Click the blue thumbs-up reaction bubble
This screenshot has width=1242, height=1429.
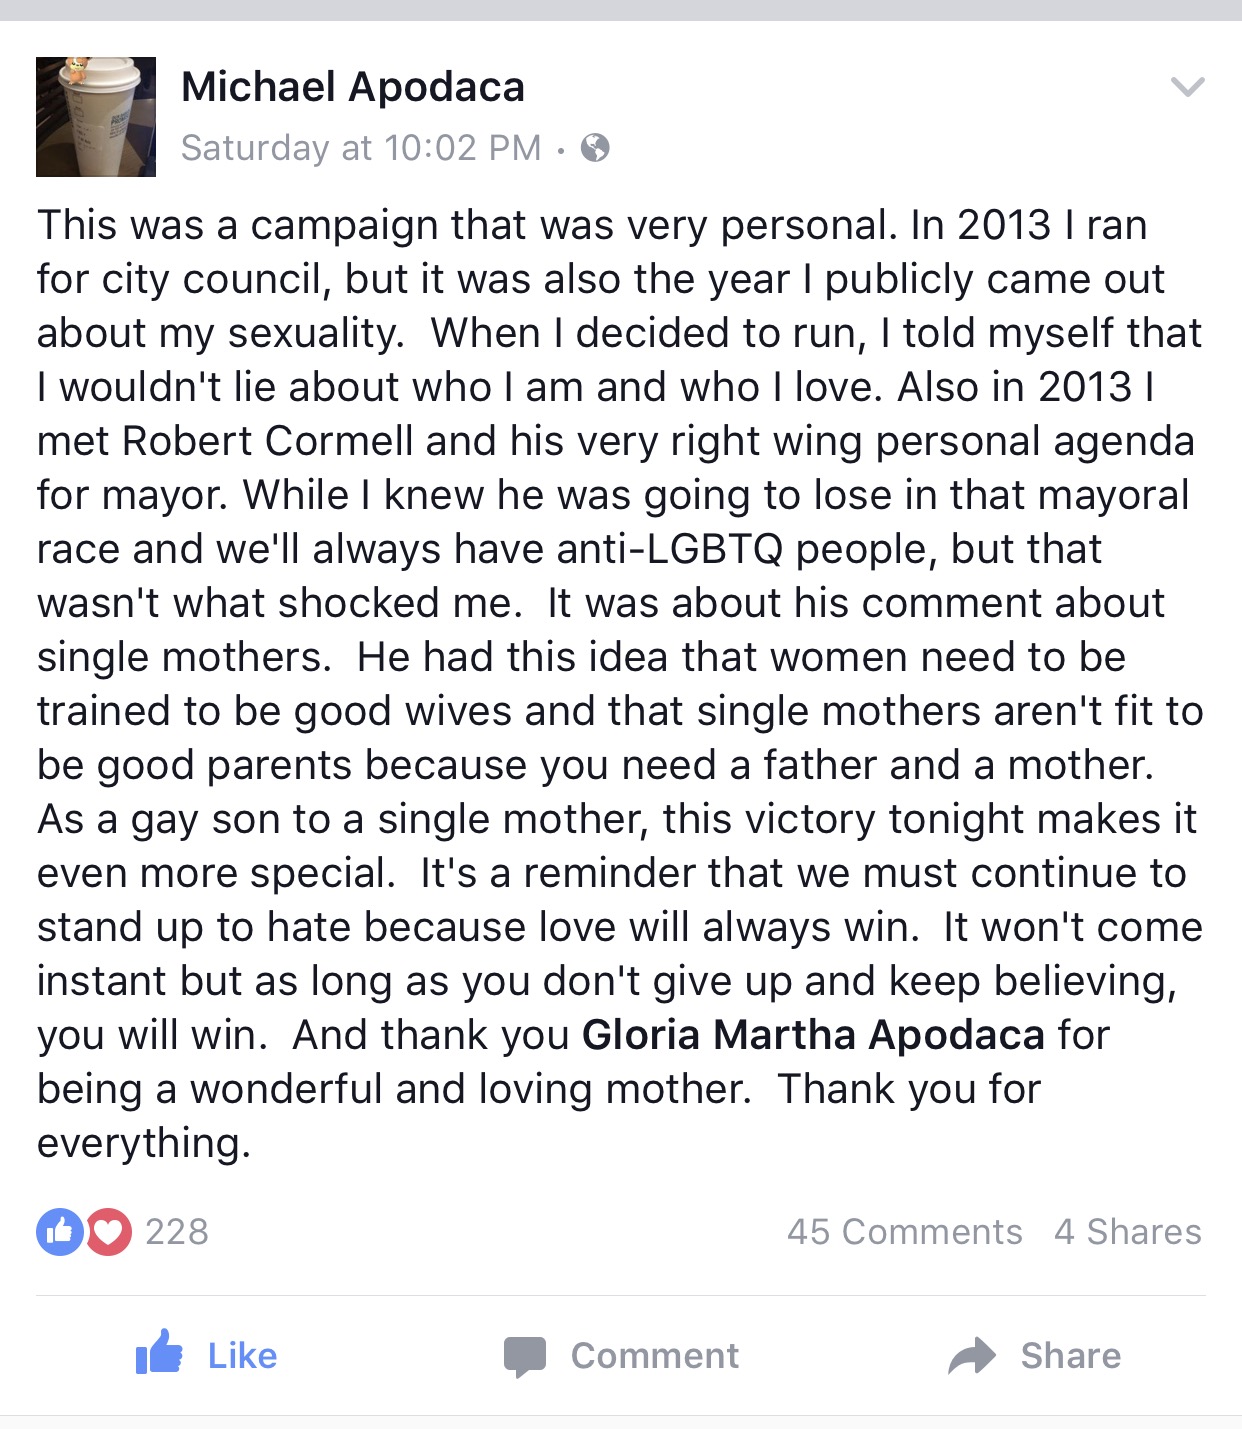point(59,1231)
